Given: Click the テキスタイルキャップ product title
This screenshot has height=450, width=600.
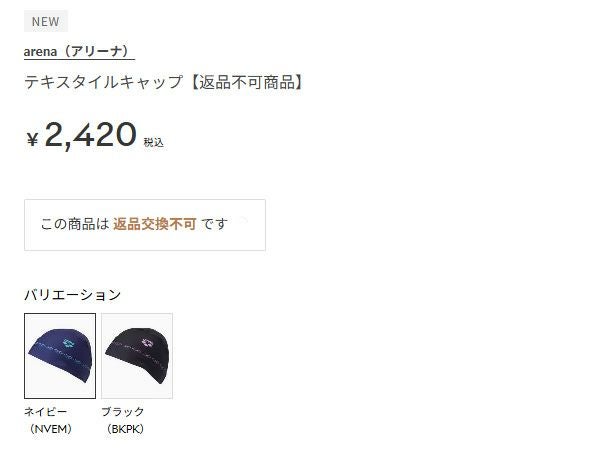Looking at the screenshot, I should tap(104, 82).
